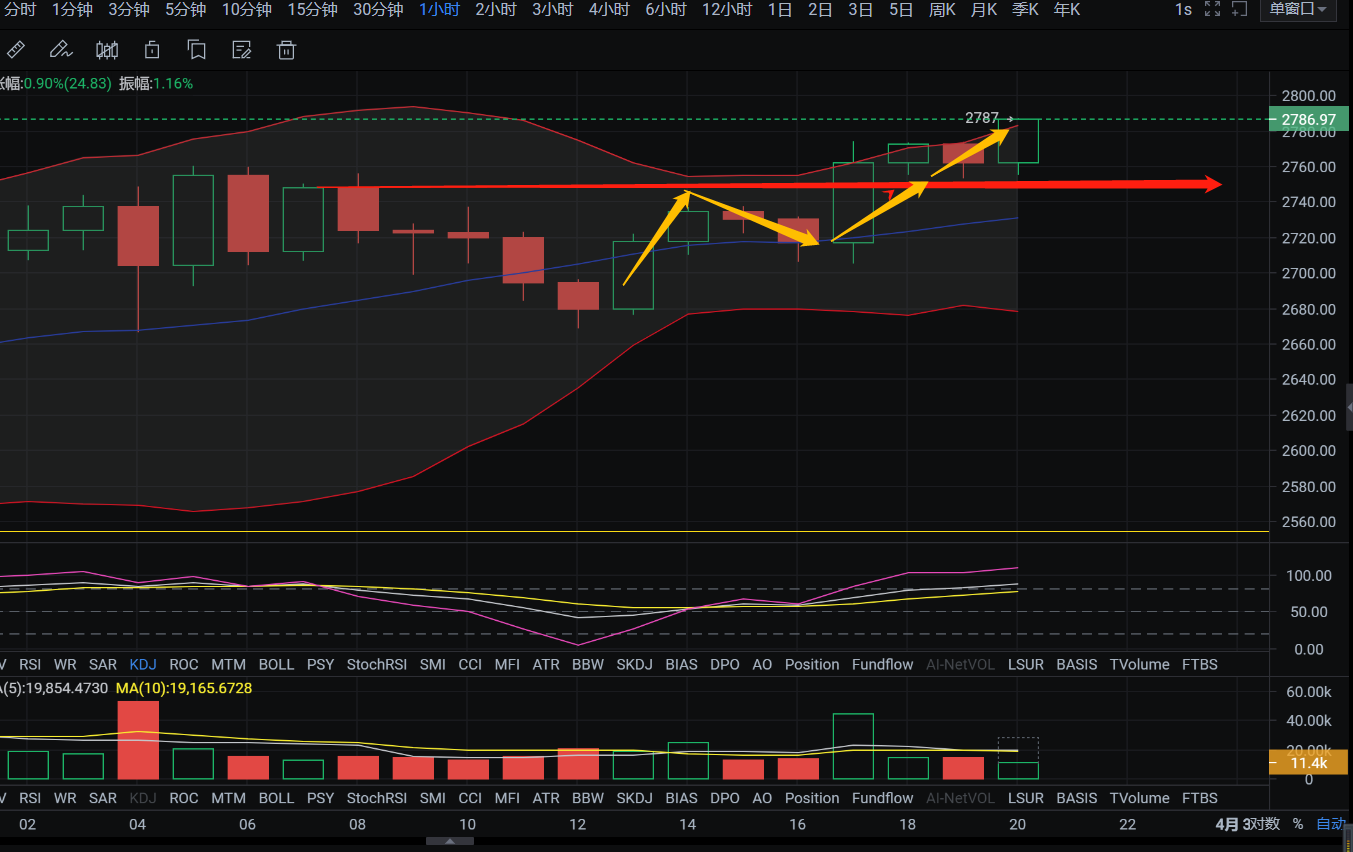Open the bookmark icon in toolbar

tap(197, 49)
